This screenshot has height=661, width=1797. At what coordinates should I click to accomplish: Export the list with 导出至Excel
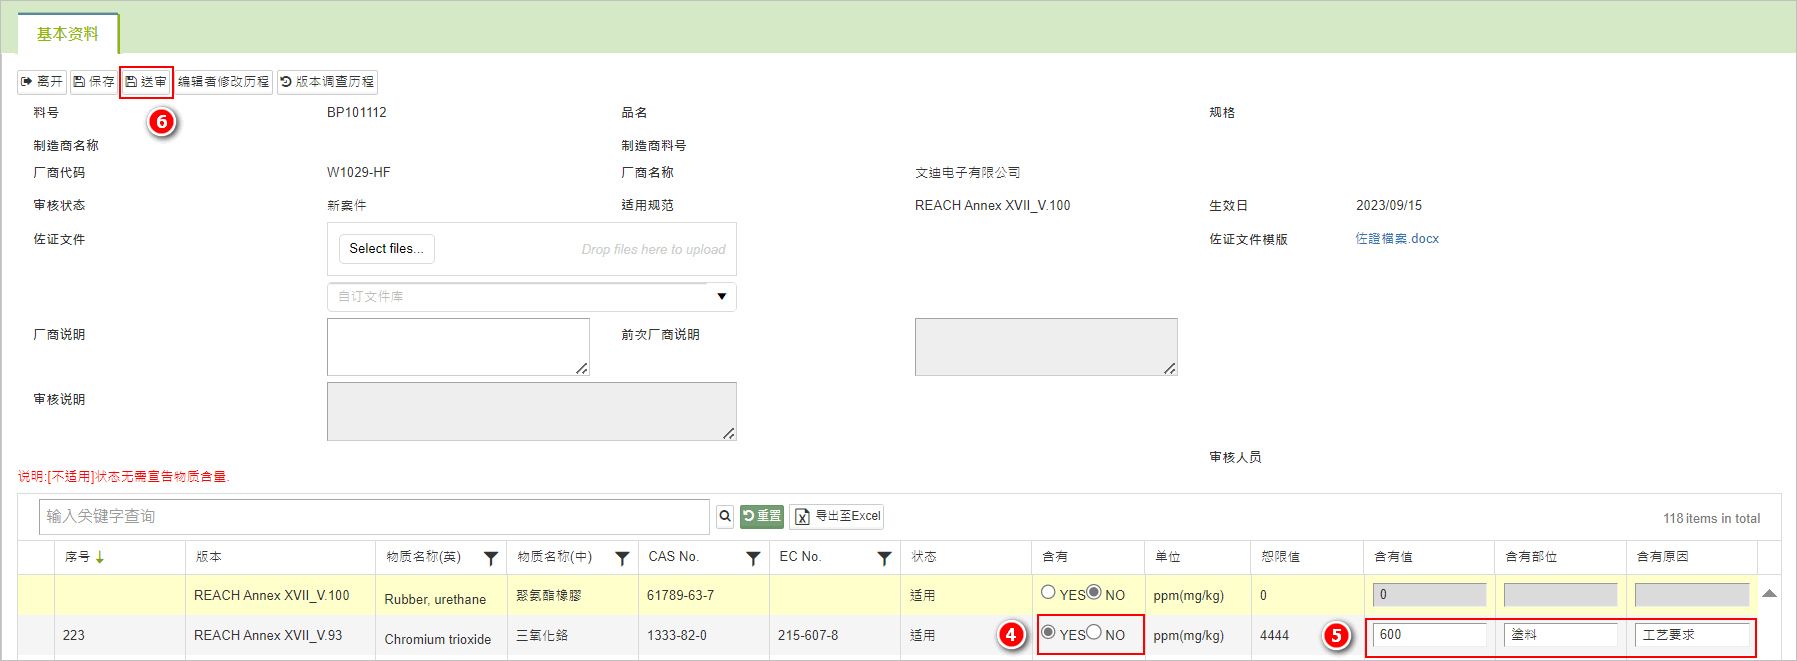click(x=837, y=517)
